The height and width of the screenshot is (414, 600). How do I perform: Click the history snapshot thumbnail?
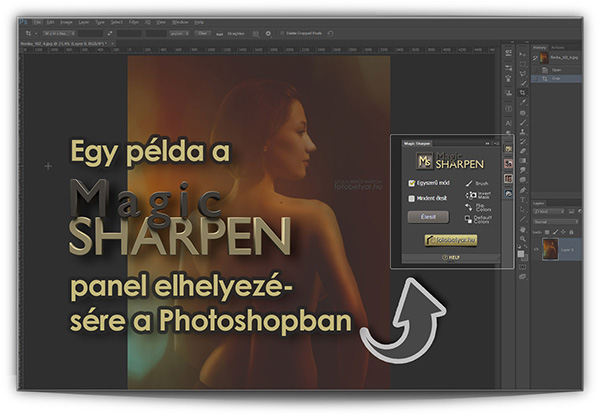click(544, 58)
